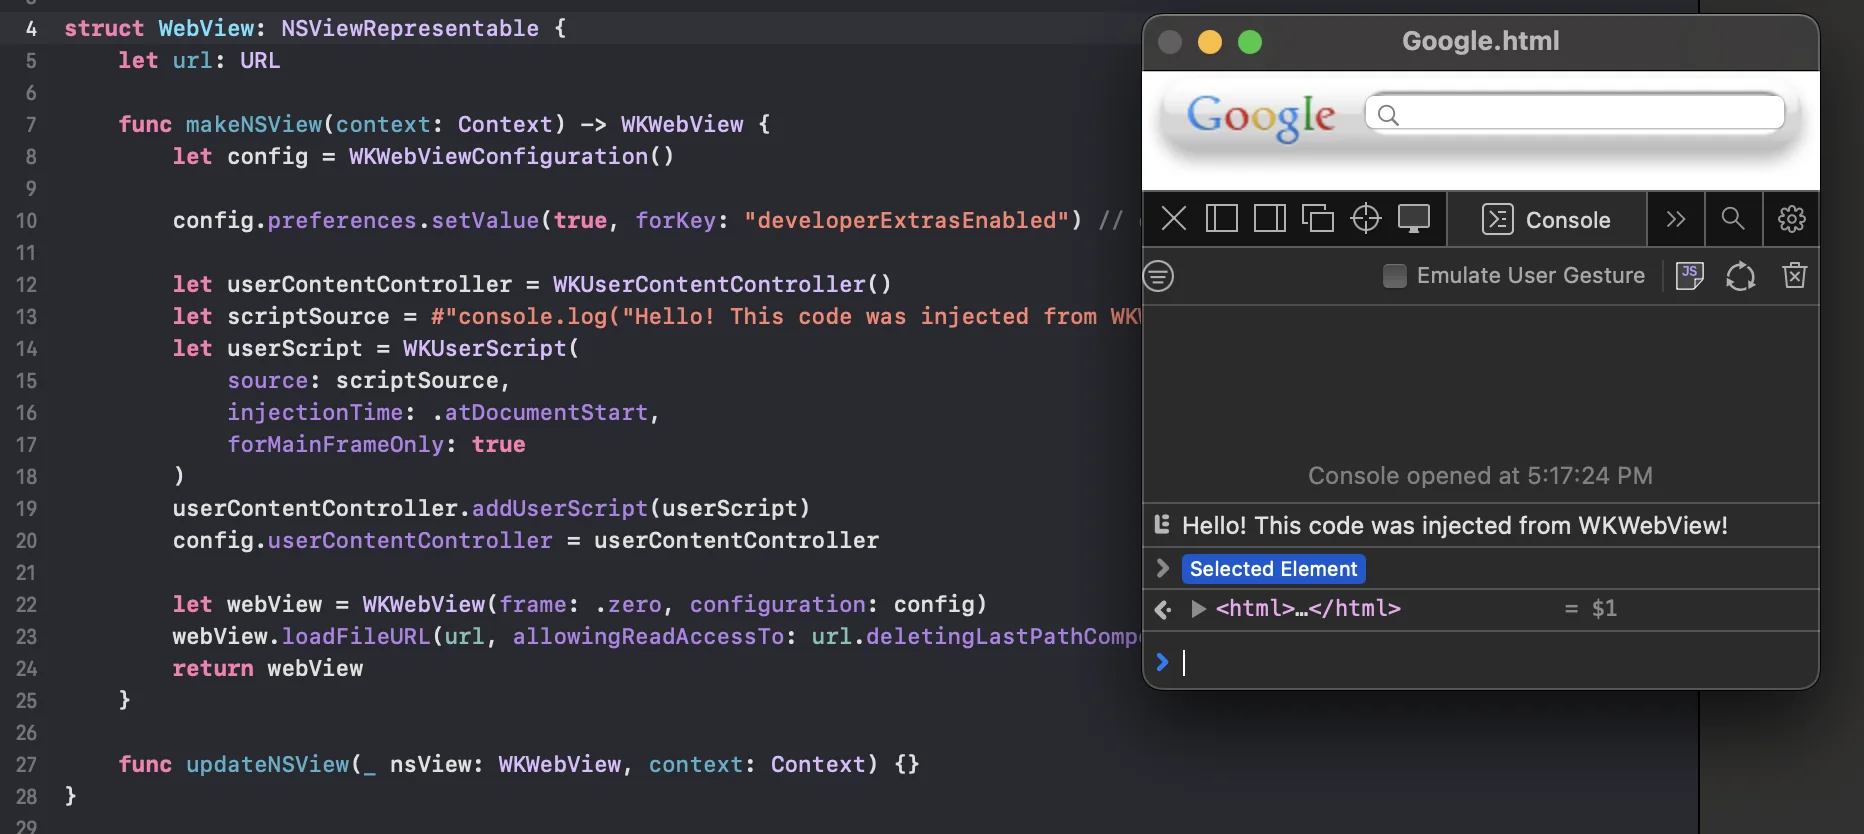
Task: Click addUserScript method call in editor
Action: [560, 509]
